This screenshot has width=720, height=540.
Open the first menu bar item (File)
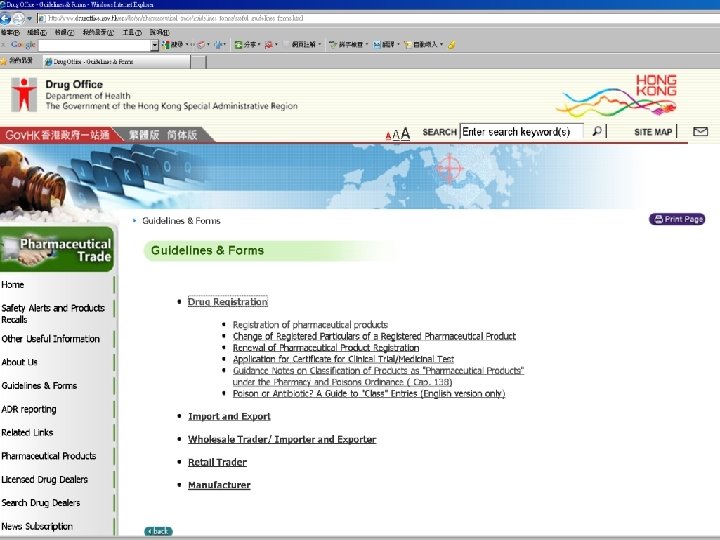click(x=10, y=32)
